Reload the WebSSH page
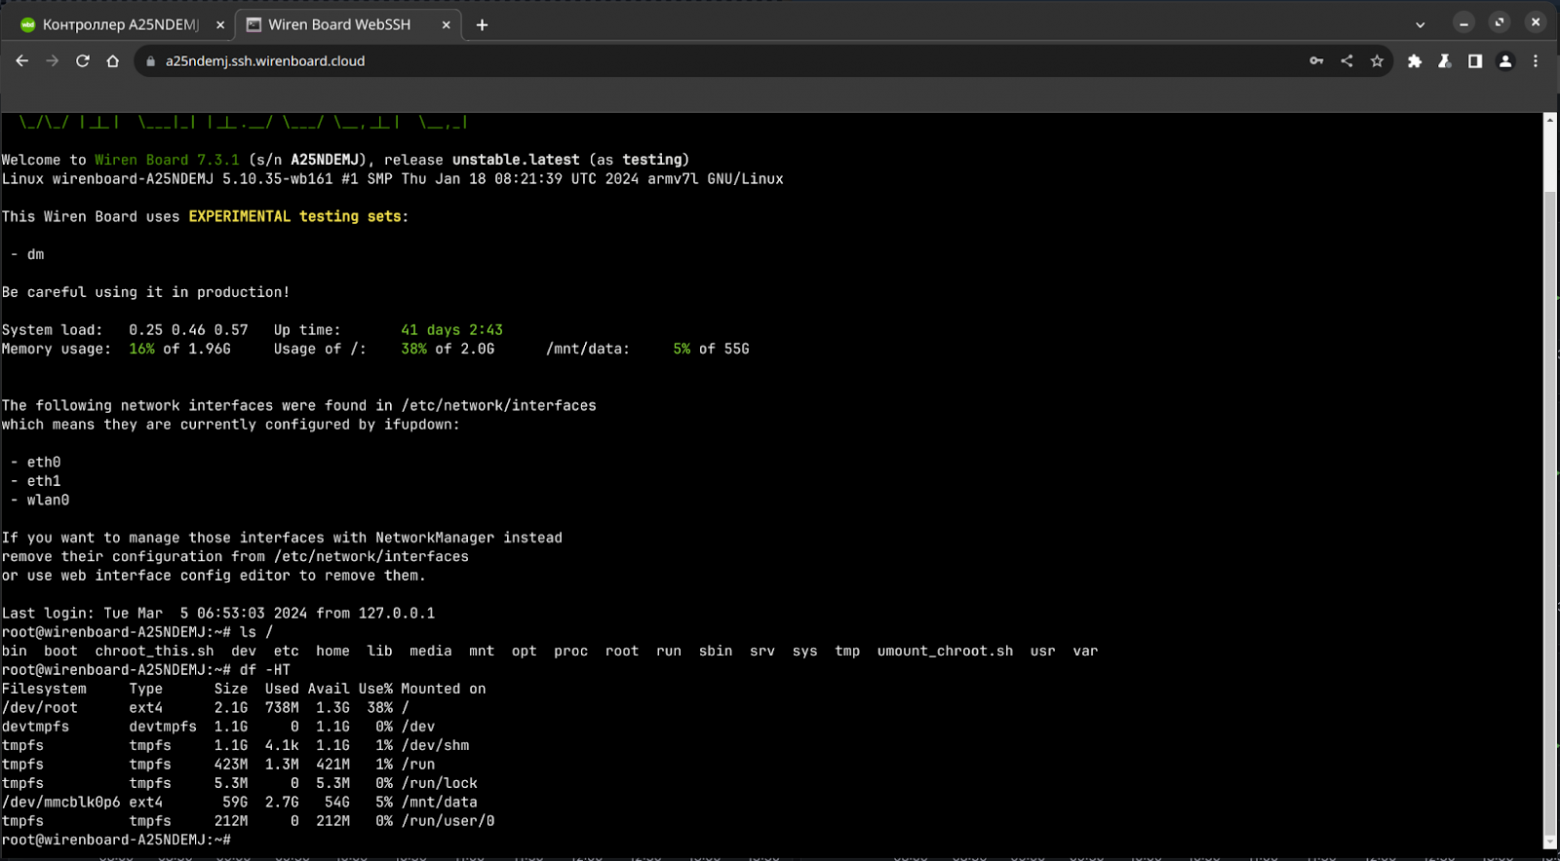The image size is (1560, 861). (83, 61)
